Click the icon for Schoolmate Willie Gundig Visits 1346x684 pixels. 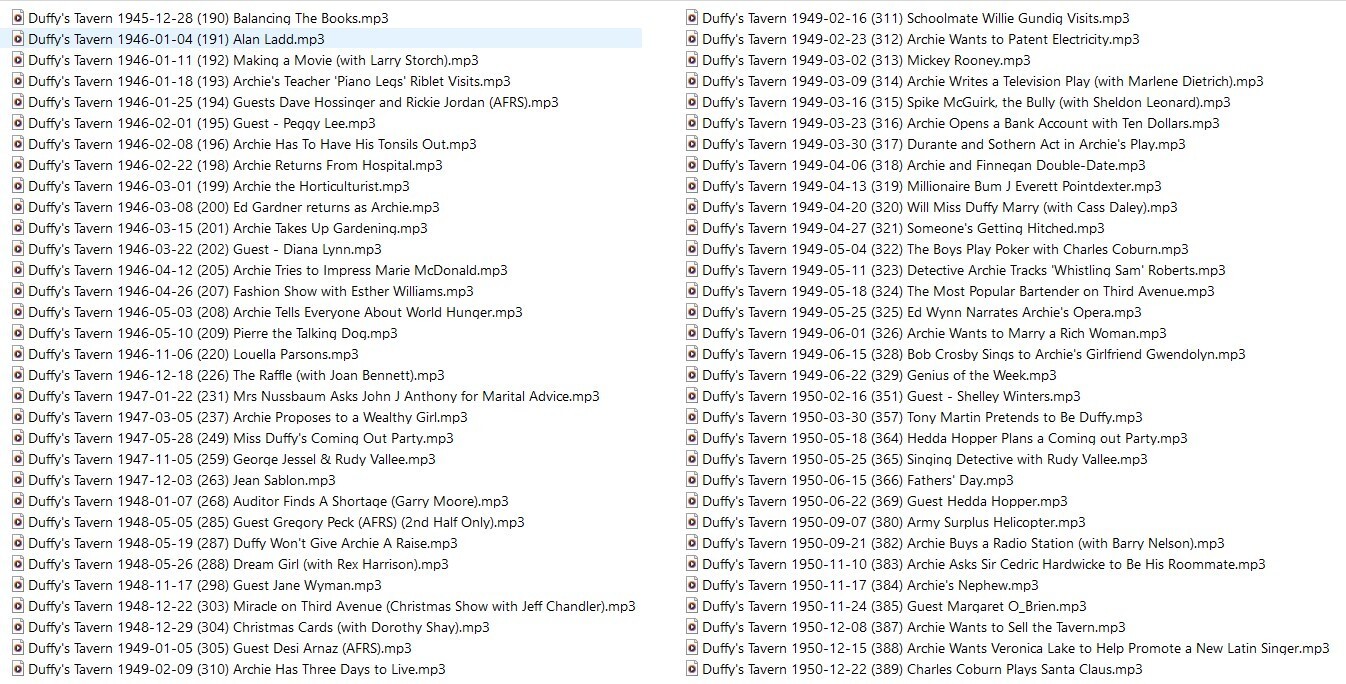coord(692,18)
